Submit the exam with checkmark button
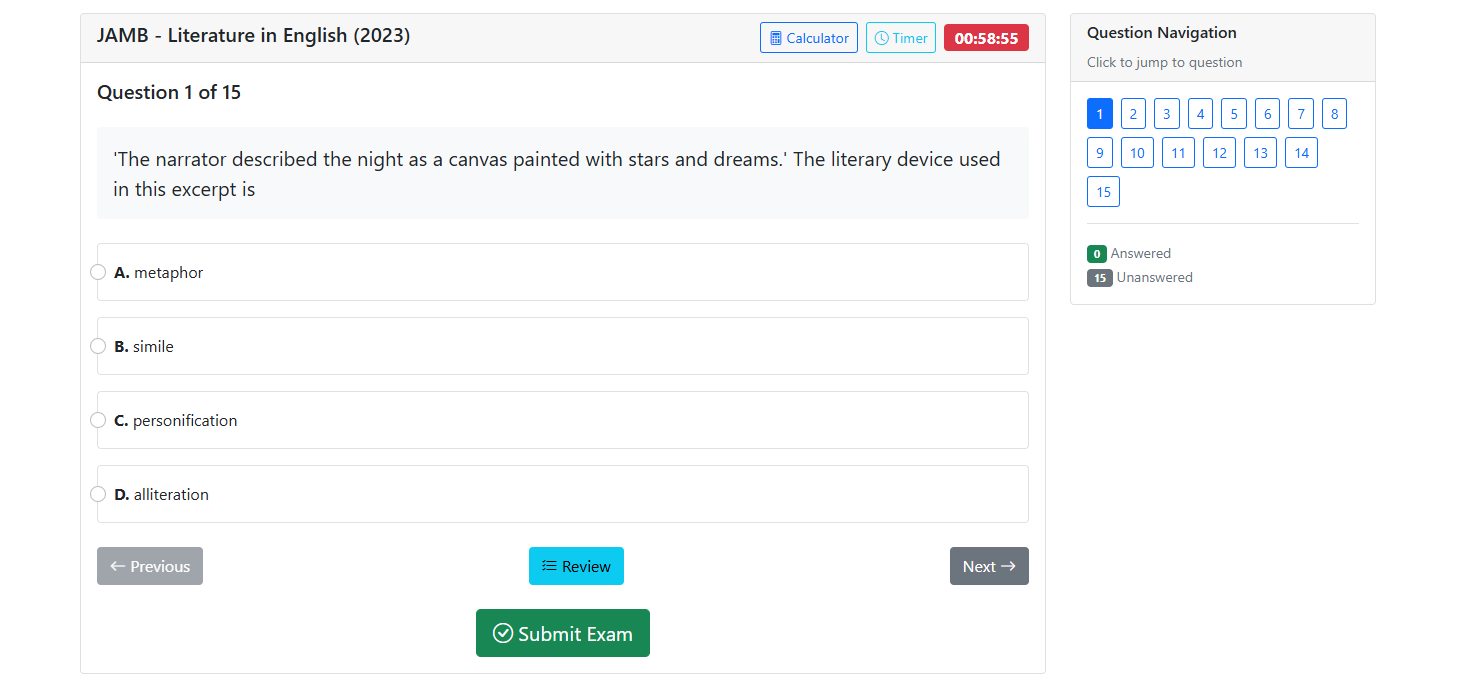 pyautogui.click(x=562, y=633)
